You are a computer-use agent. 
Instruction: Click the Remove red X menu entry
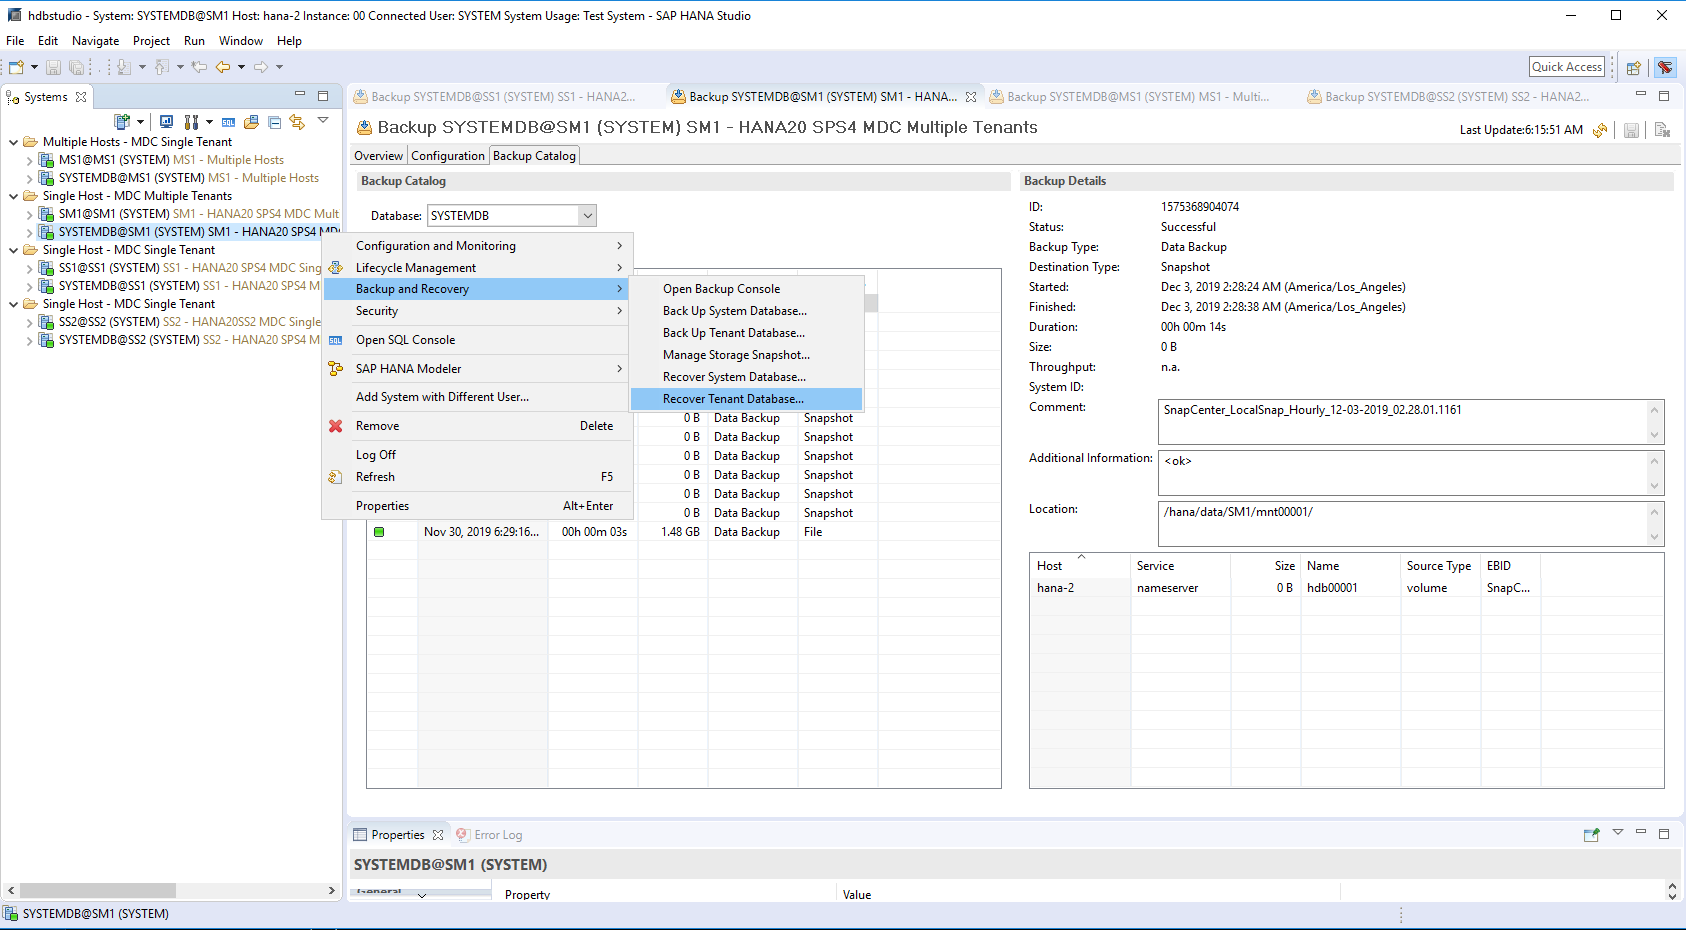point(377,426)
